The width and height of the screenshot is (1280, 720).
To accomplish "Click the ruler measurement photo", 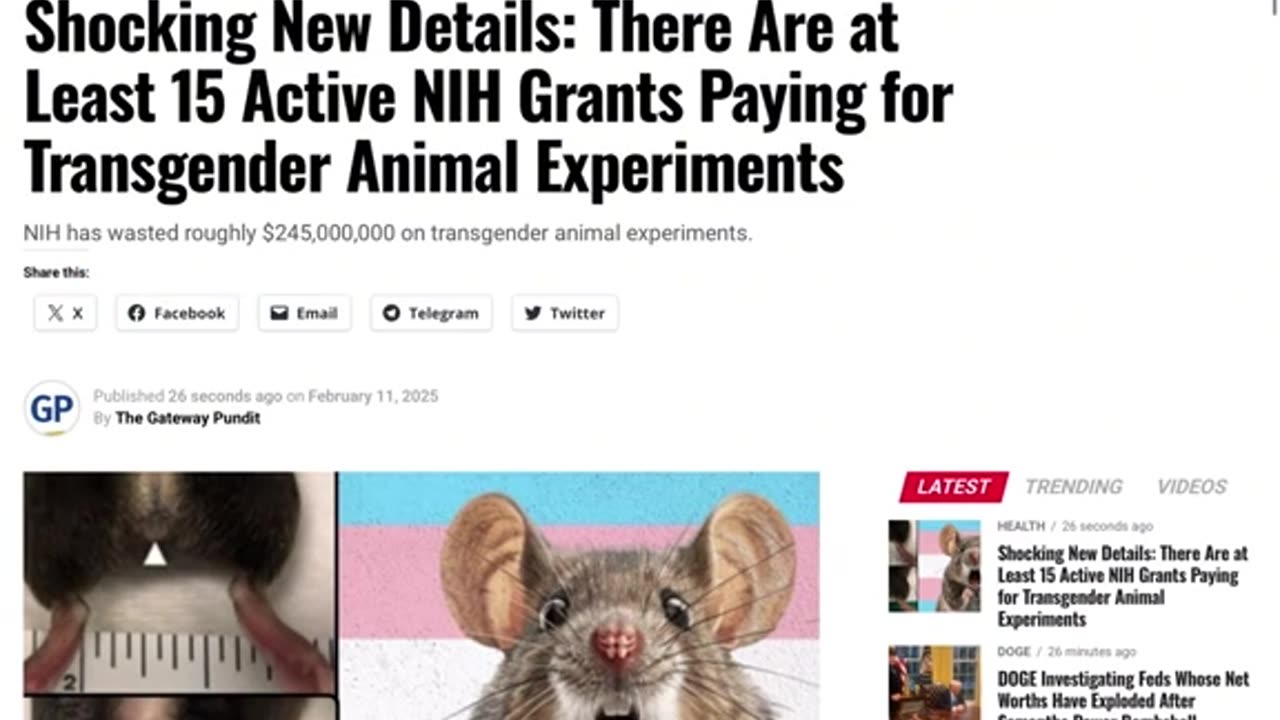I will [x=179, y=583].
